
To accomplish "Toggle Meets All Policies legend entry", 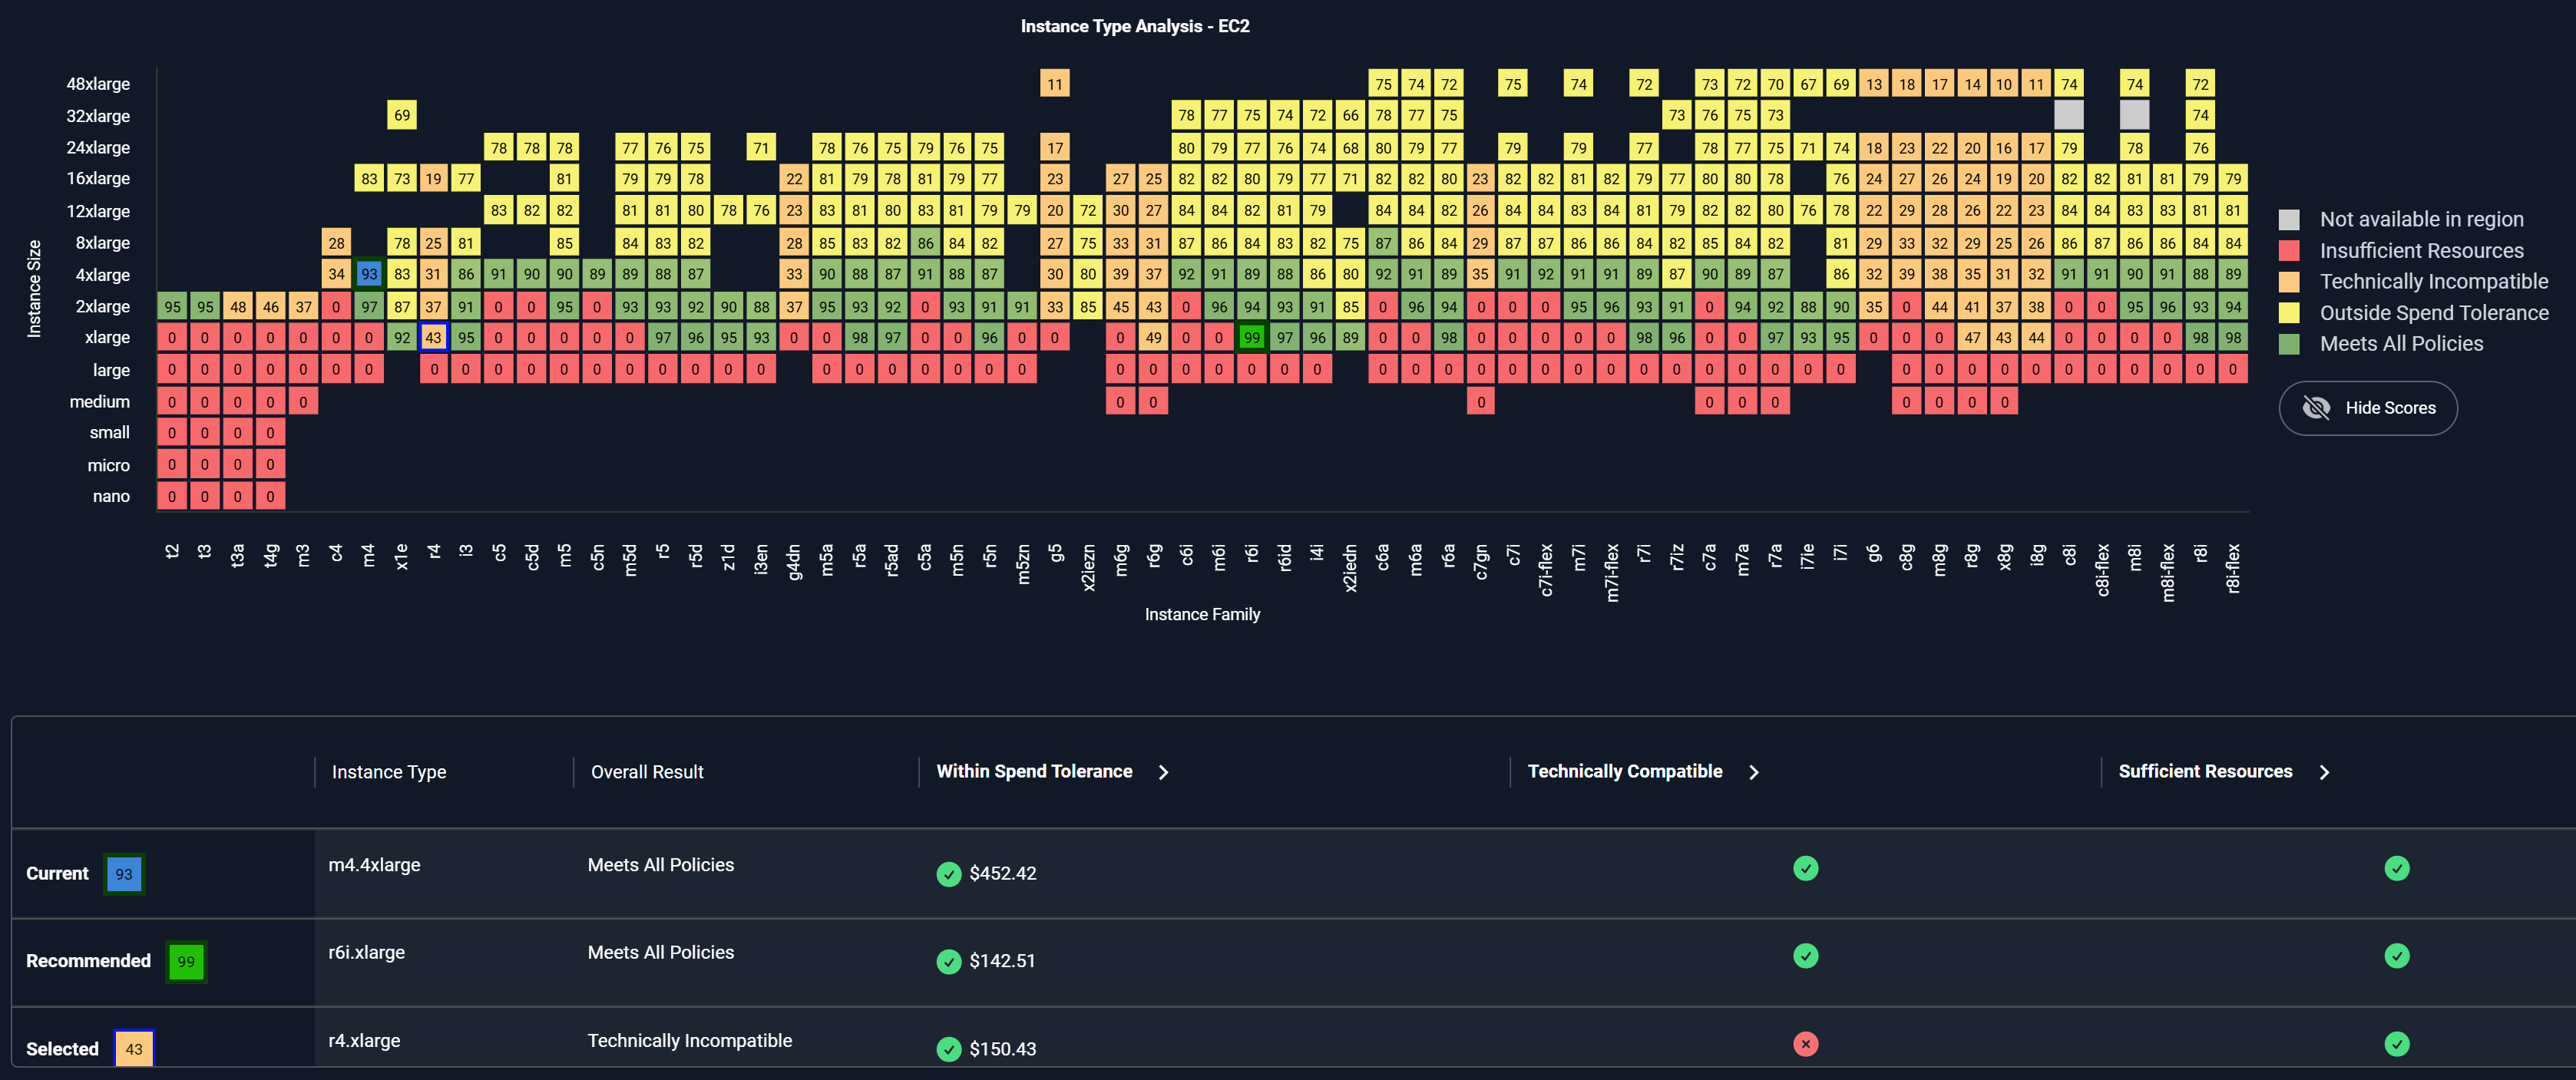I will click(2401, 344).
